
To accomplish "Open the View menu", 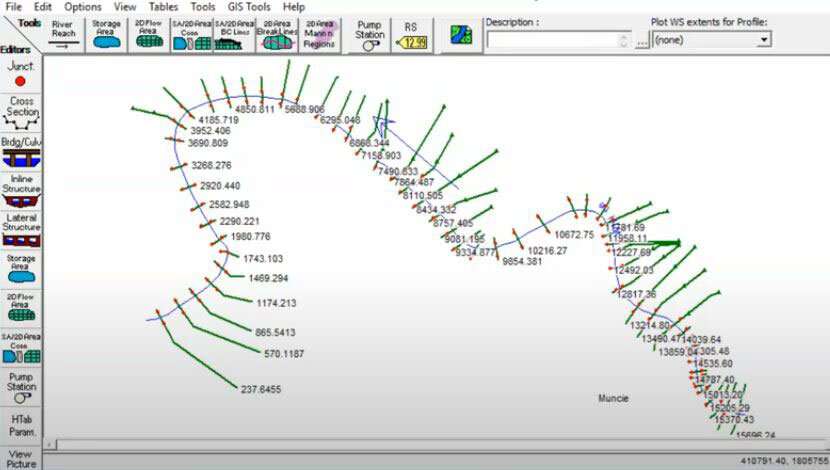I will [x=125, y=7].
